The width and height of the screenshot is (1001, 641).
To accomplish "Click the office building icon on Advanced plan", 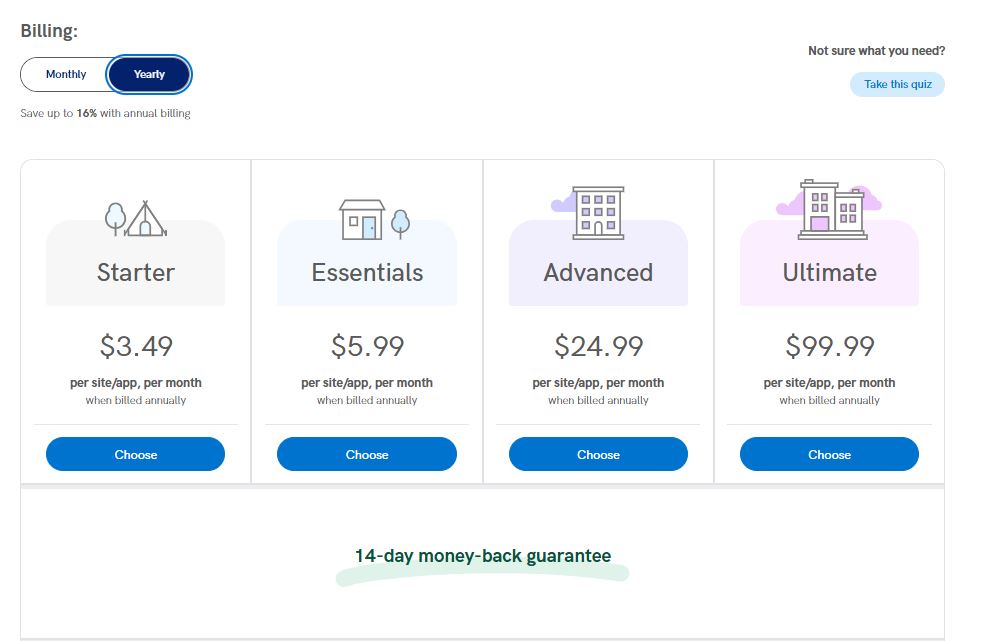I will click(599, 211).
